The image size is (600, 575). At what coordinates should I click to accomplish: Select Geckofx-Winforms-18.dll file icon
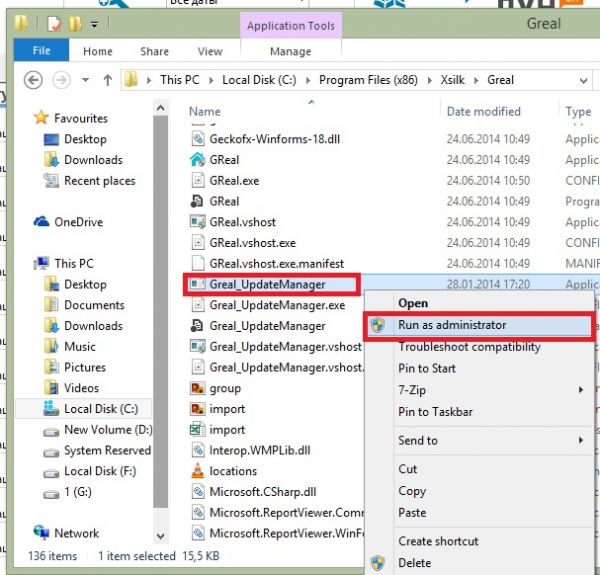coord(197,139)
